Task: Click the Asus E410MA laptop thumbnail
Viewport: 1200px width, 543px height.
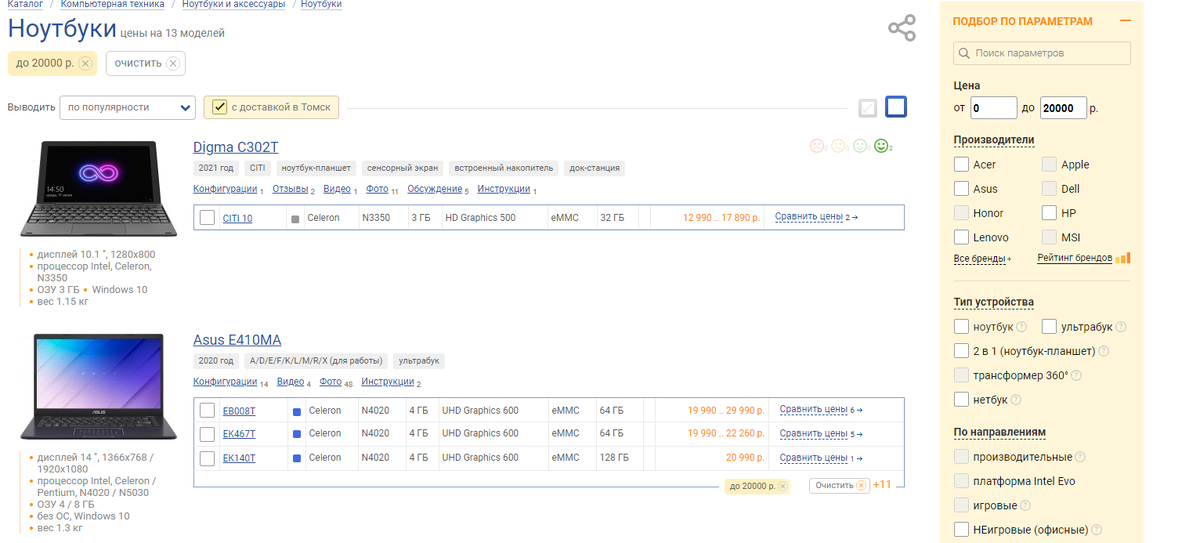Action: pyautogui.click(x=98, y=385)
